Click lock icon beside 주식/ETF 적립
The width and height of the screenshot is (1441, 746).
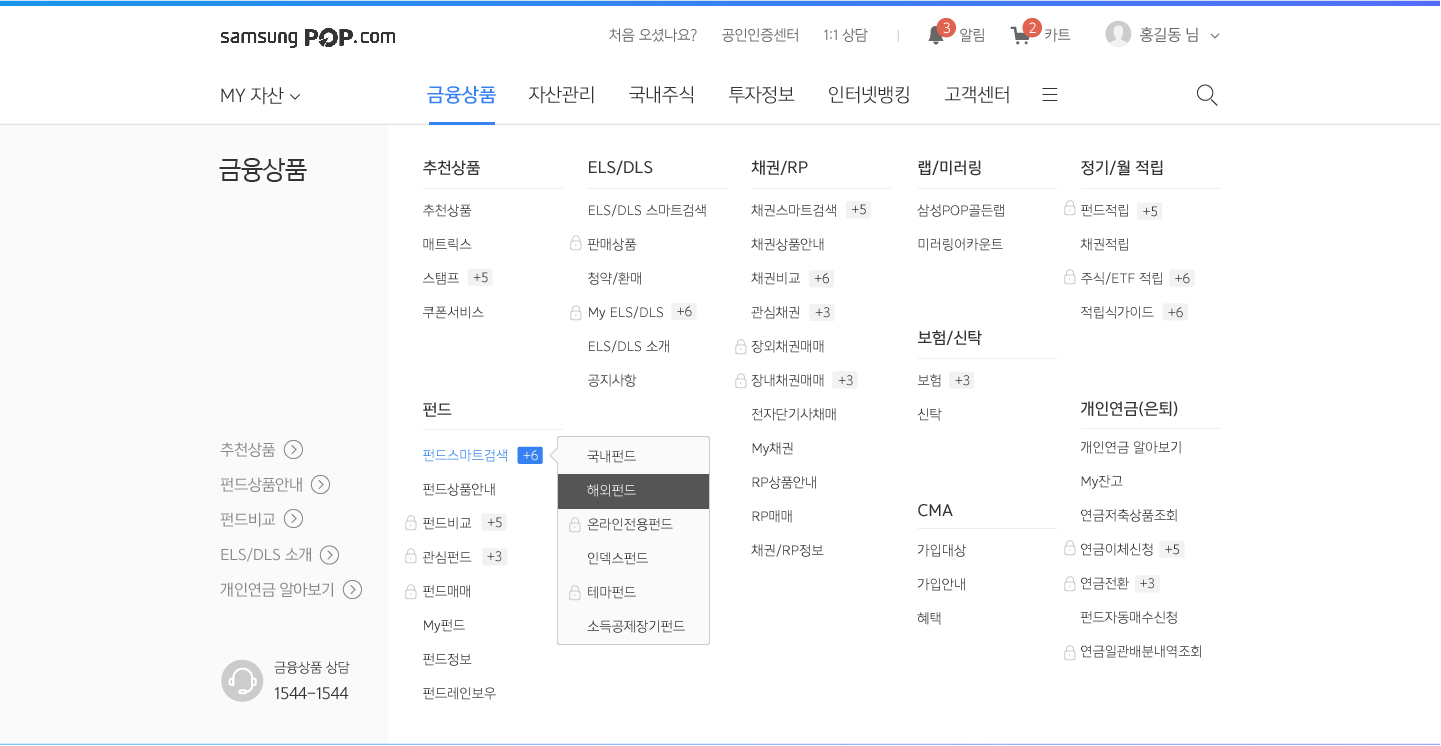(1070, 277)
